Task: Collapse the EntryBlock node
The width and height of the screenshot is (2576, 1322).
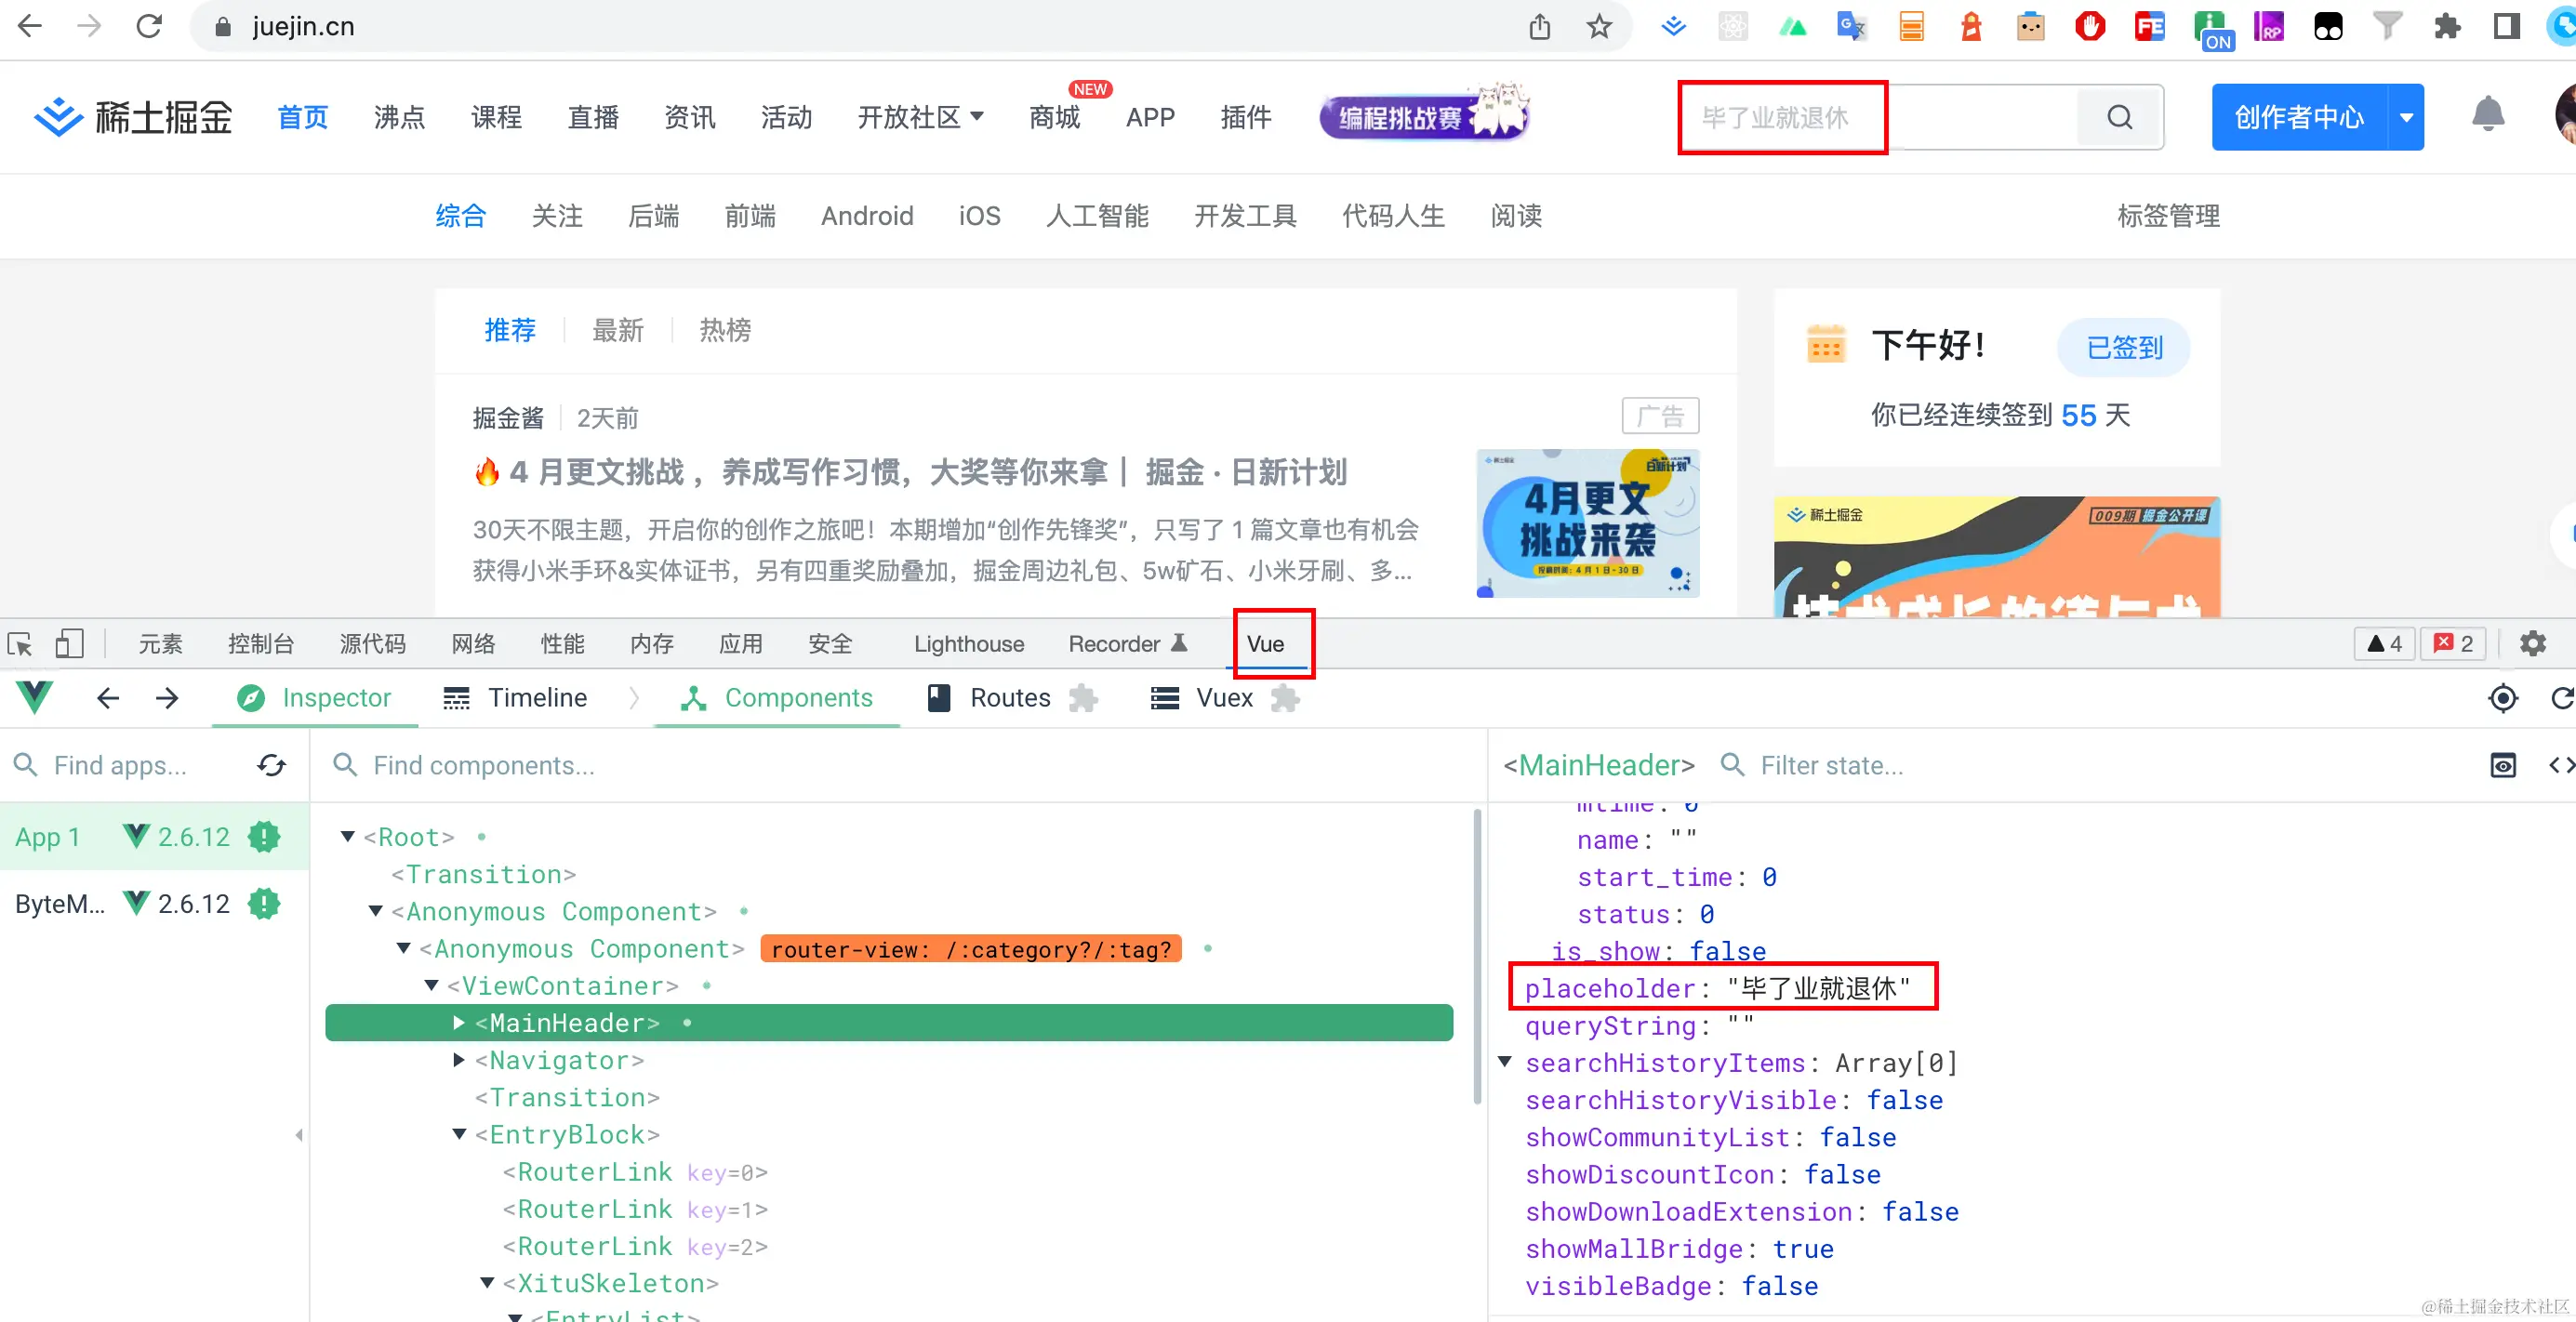Action: 459,1133
